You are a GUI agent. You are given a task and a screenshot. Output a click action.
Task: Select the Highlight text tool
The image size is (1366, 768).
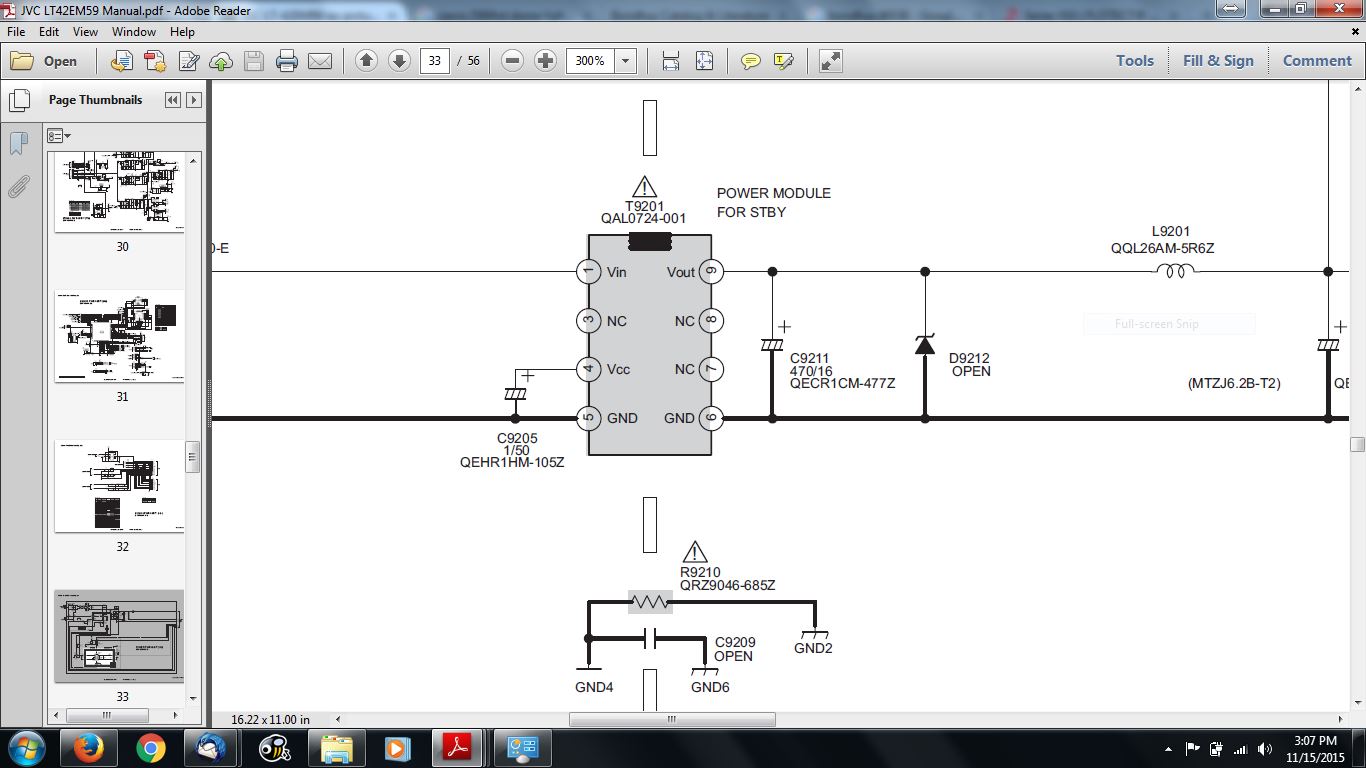[x=783, y=61]
